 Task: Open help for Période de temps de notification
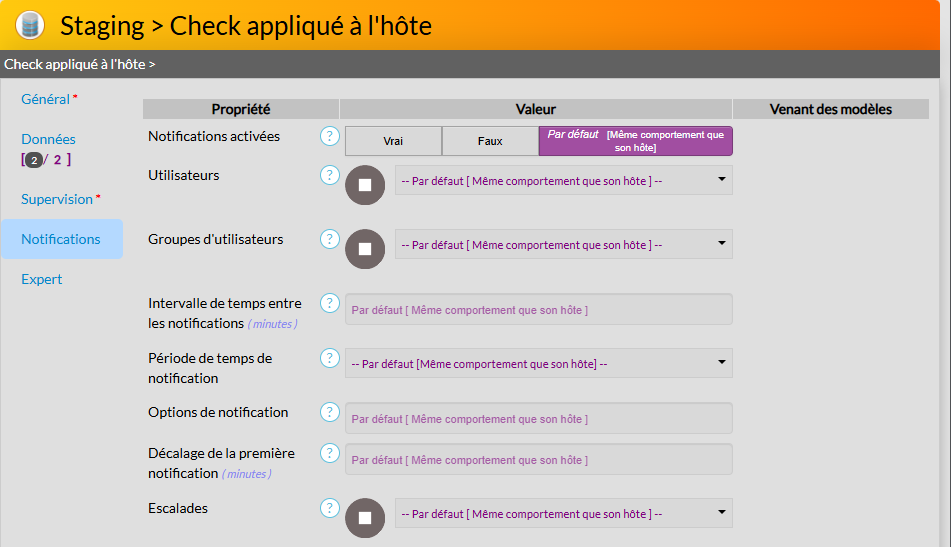point(330,358)
